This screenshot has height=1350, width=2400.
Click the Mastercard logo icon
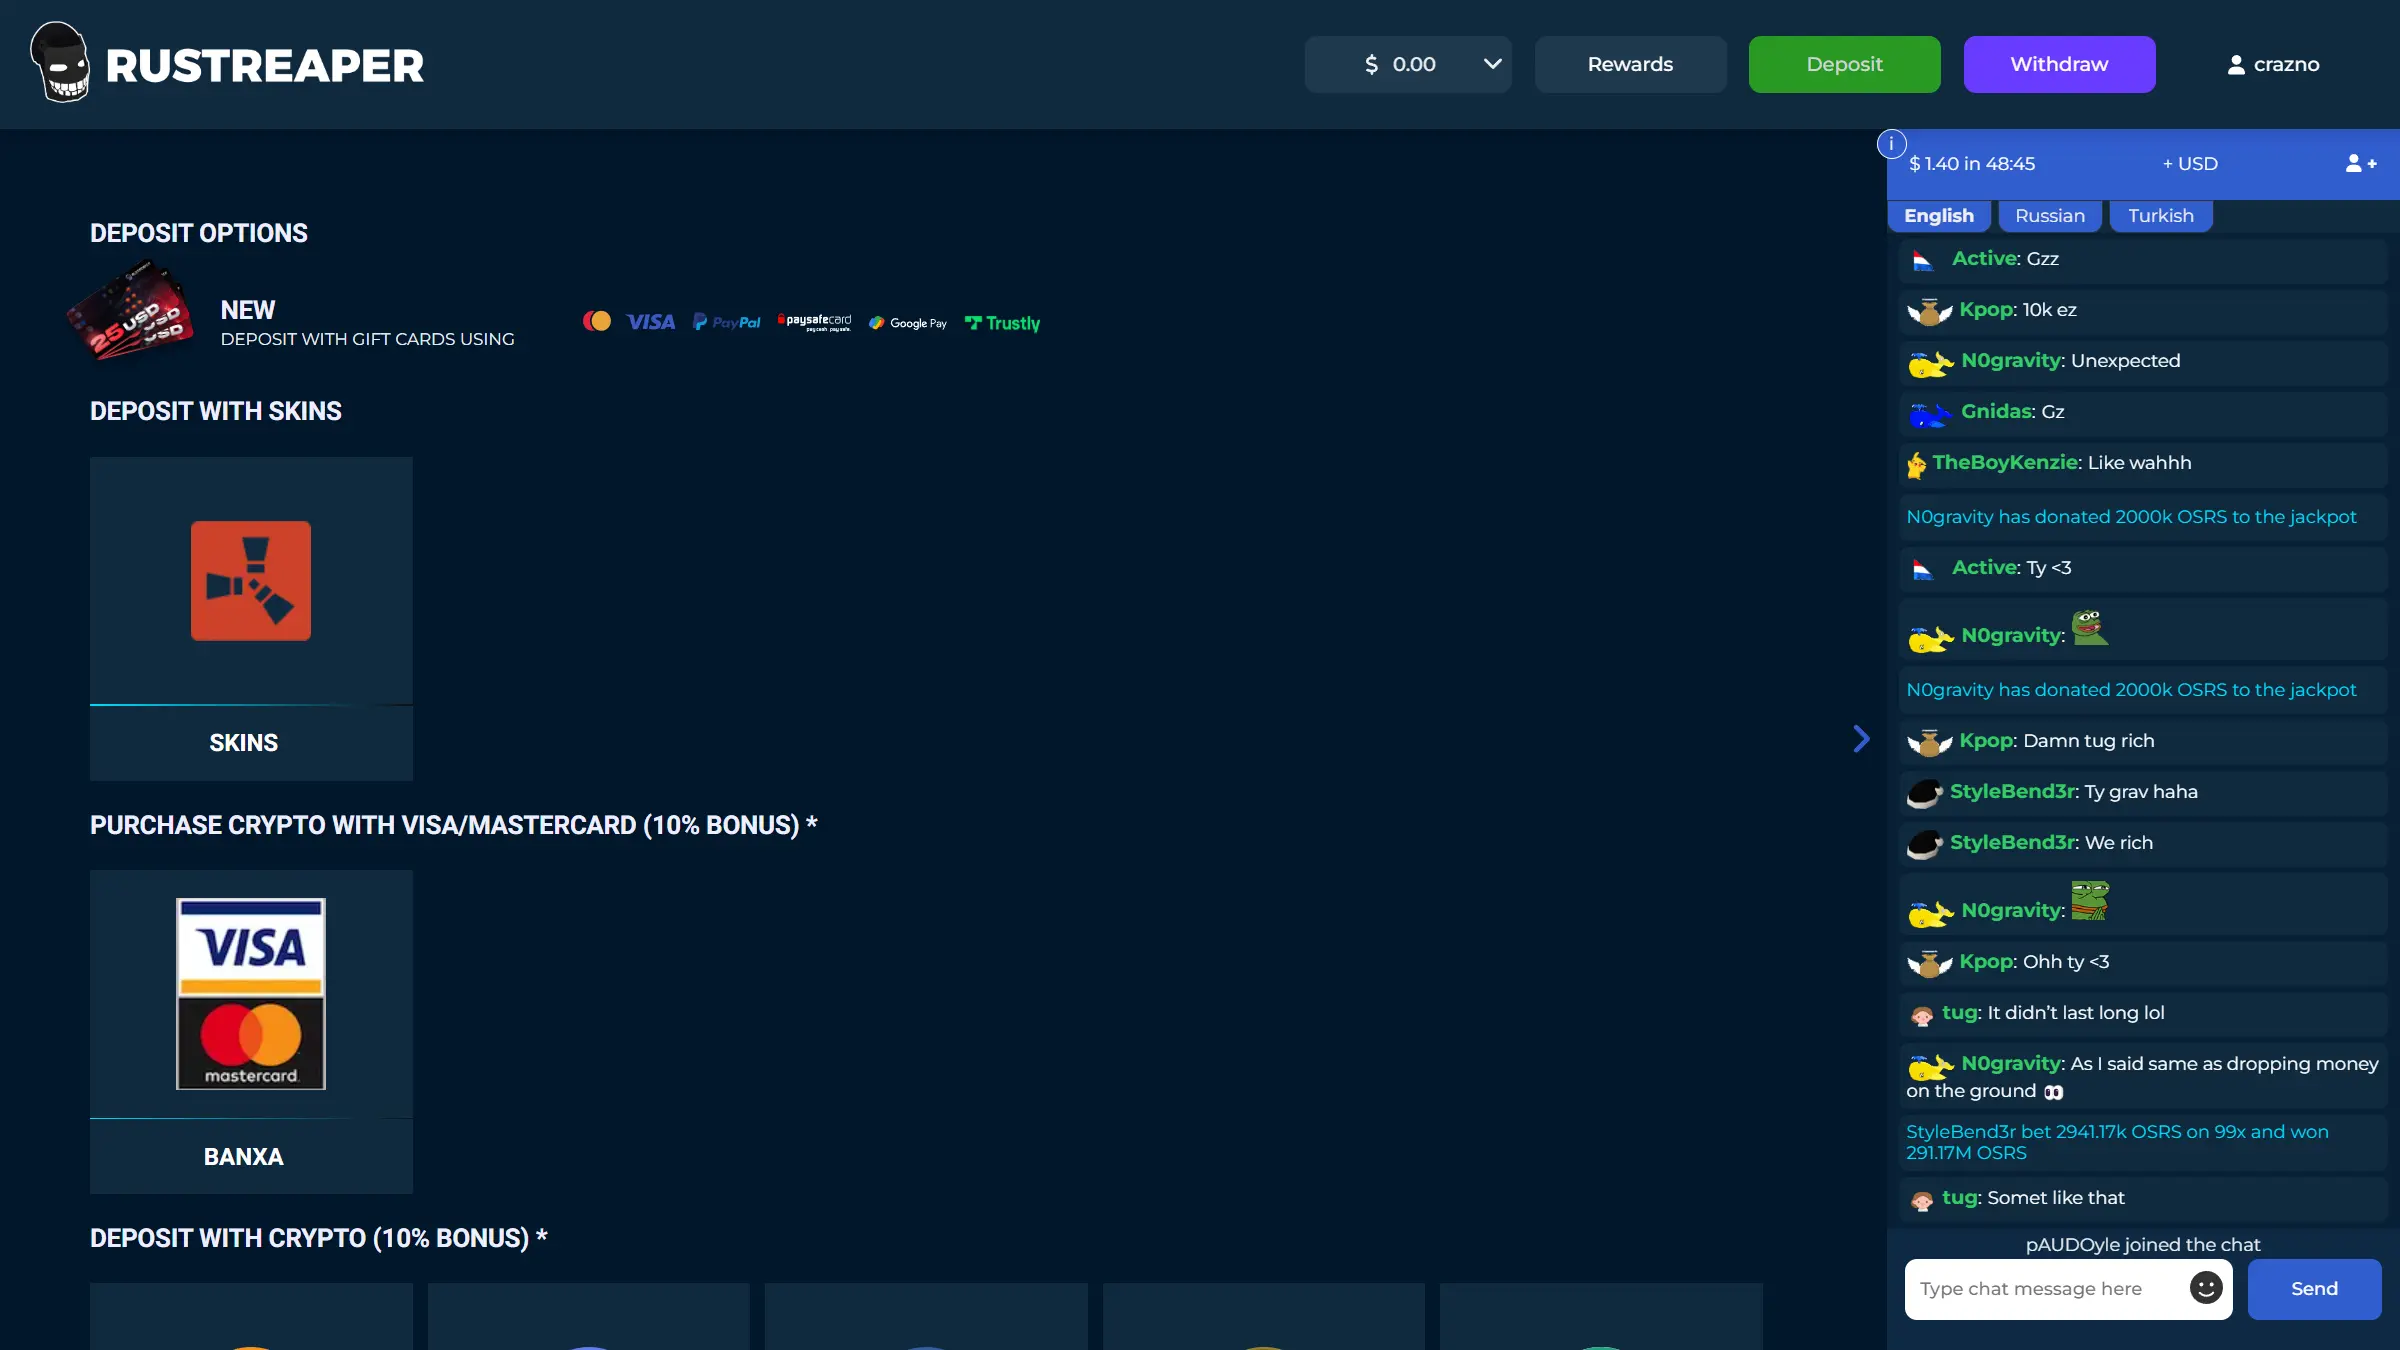[x=597, y=321]
